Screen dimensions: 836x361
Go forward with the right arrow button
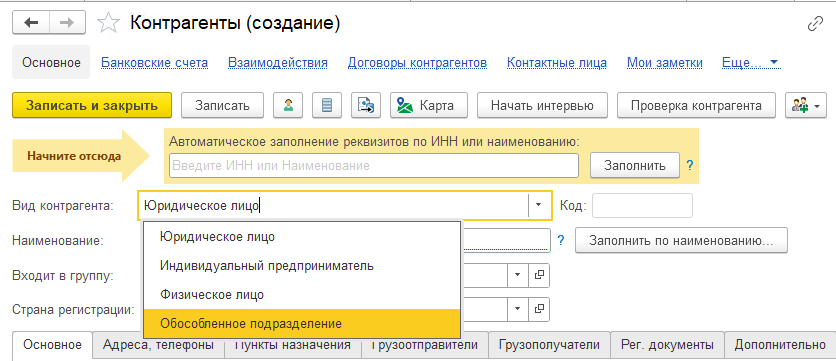(x=68, y=22)
